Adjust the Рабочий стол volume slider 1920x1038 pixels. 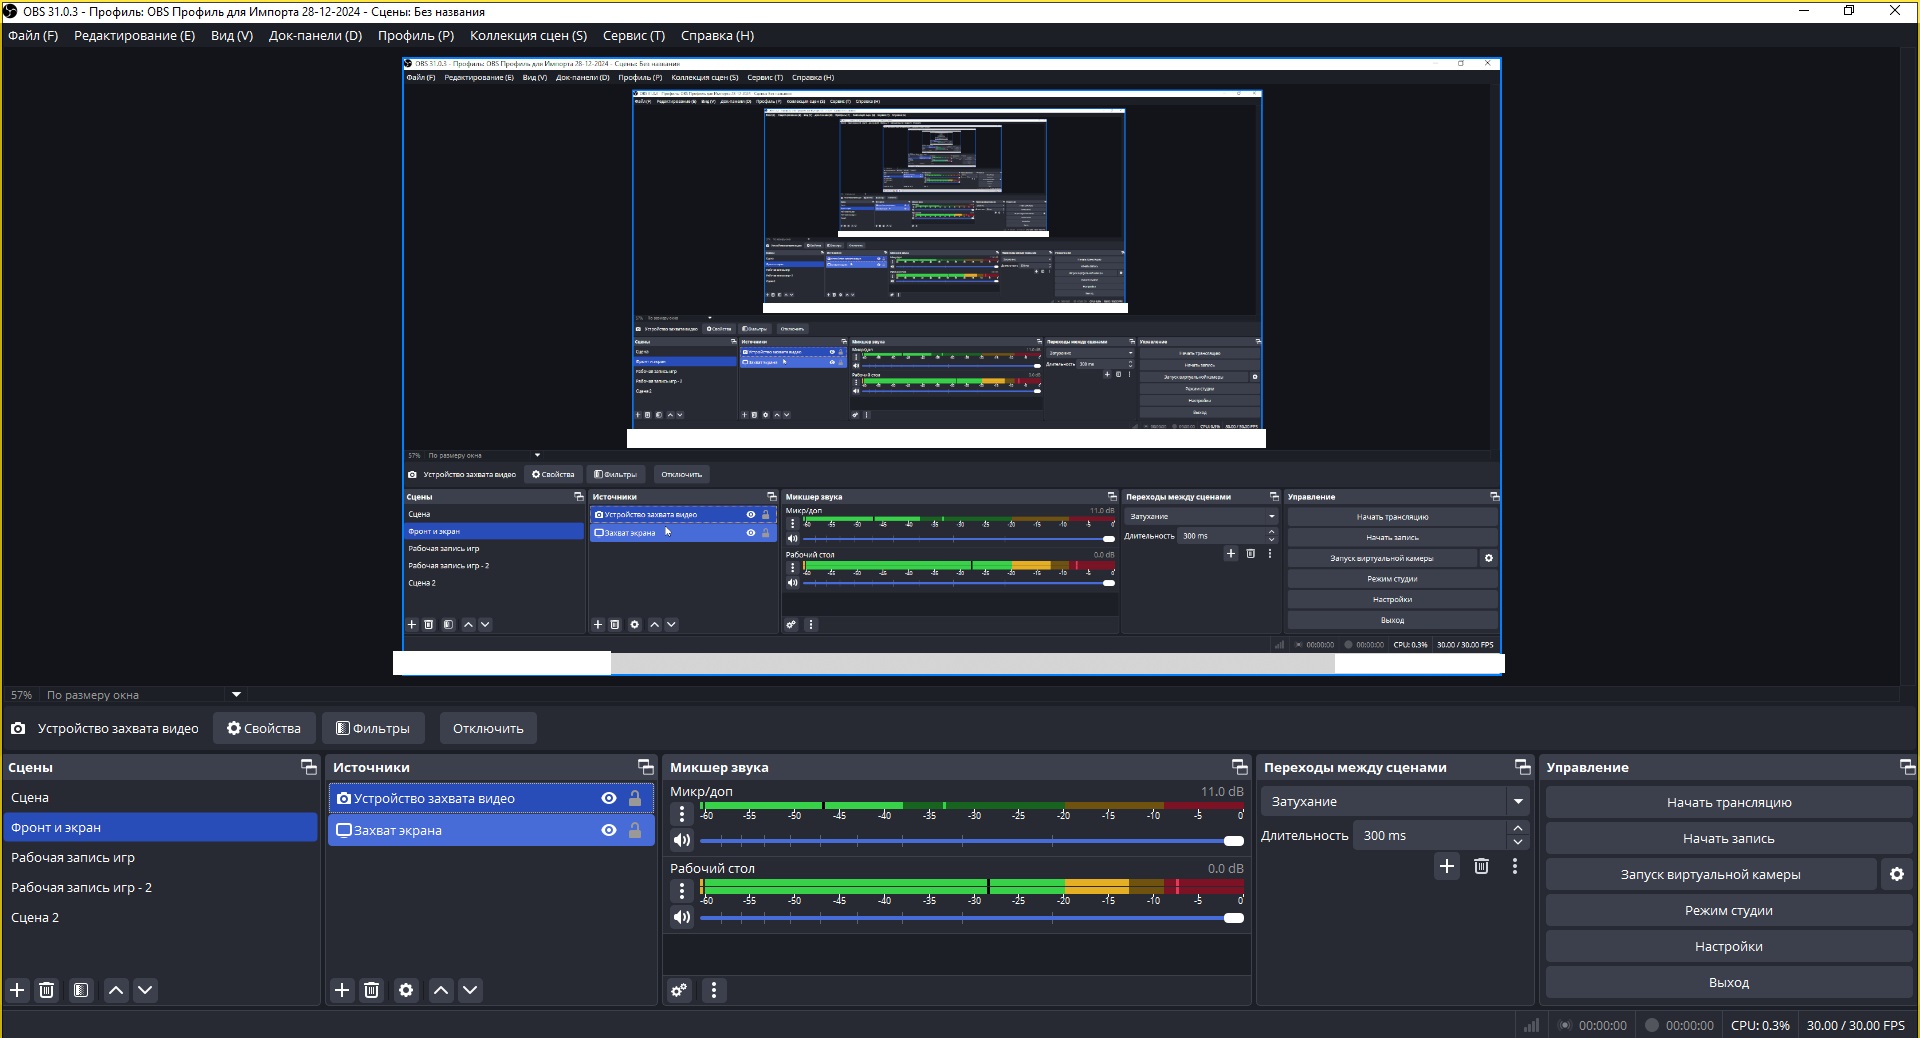click(971, 918)
